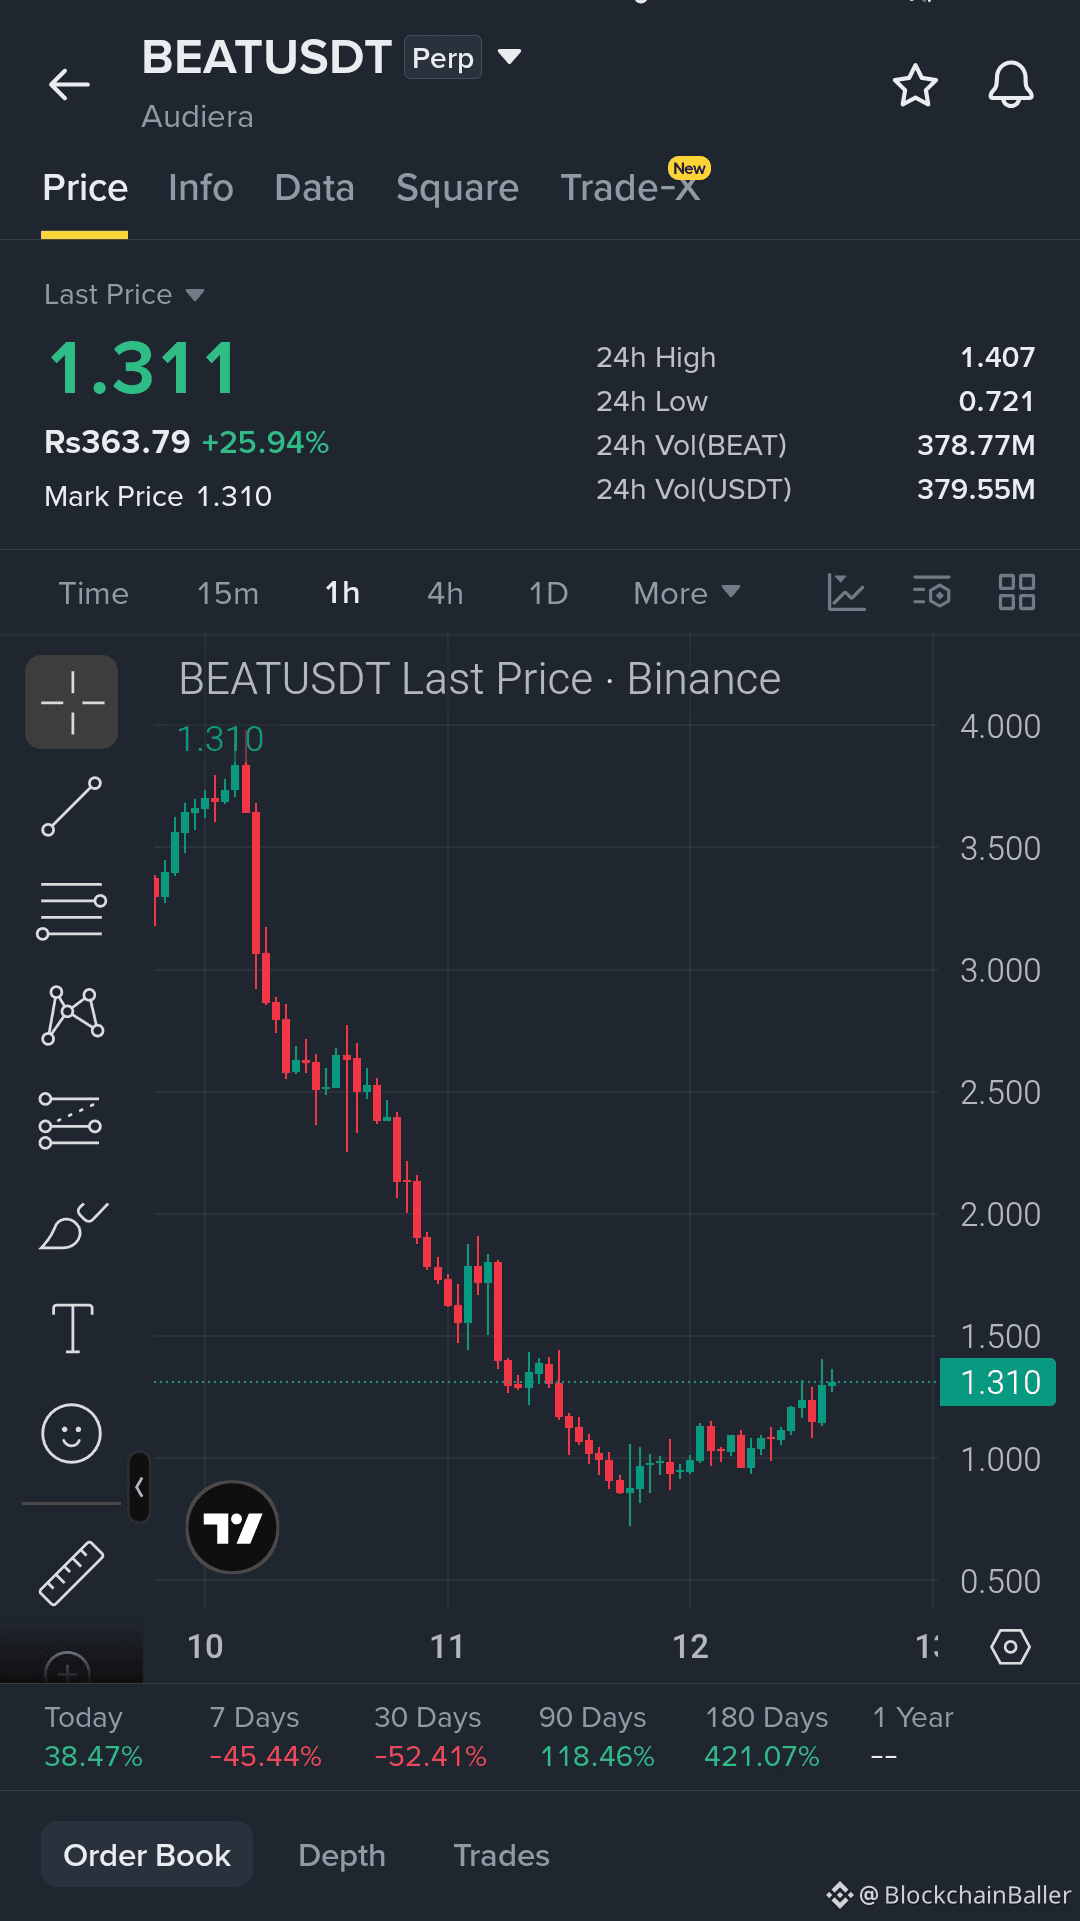Click the date label 11 on time axis

point(447,1646)
